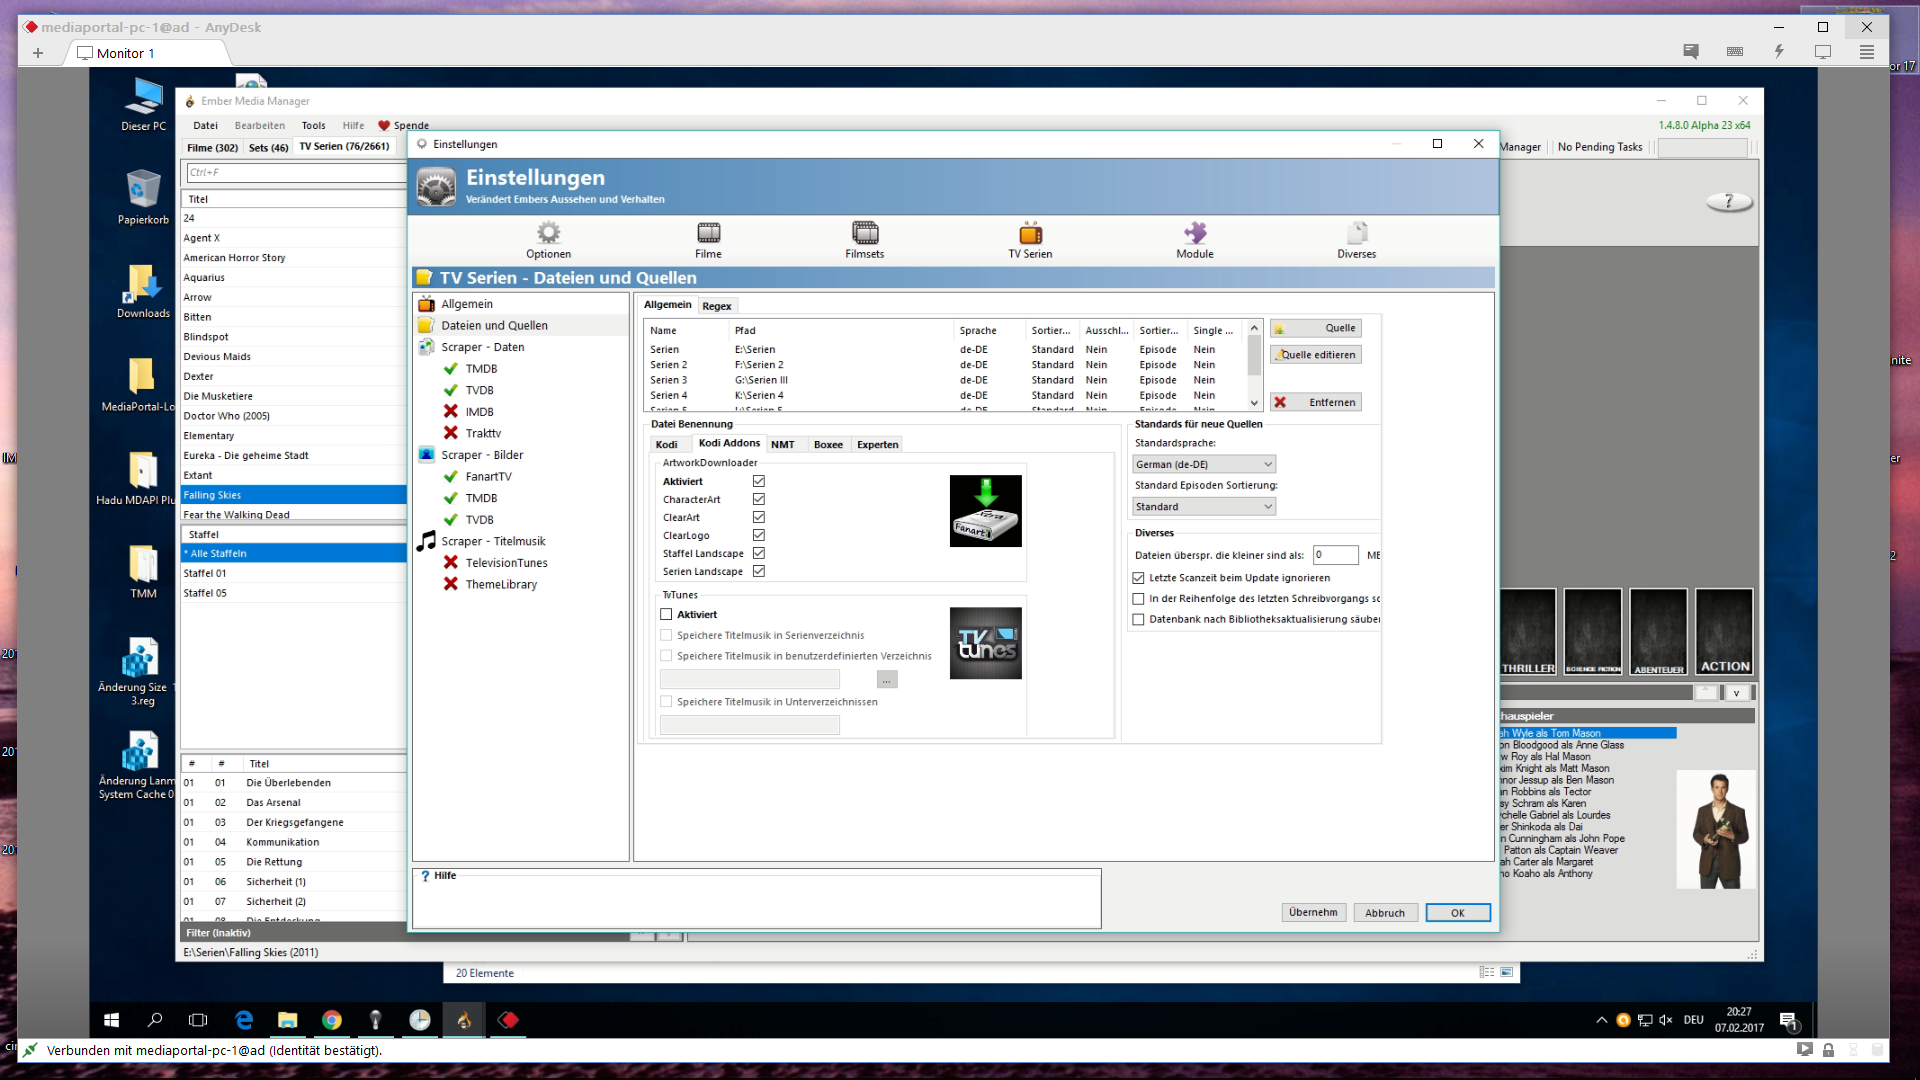1920x1080 pixels.
Task: Toggle ArtworkDownloader Aktiviert checkbox
Action: click(x=759, y=481)
